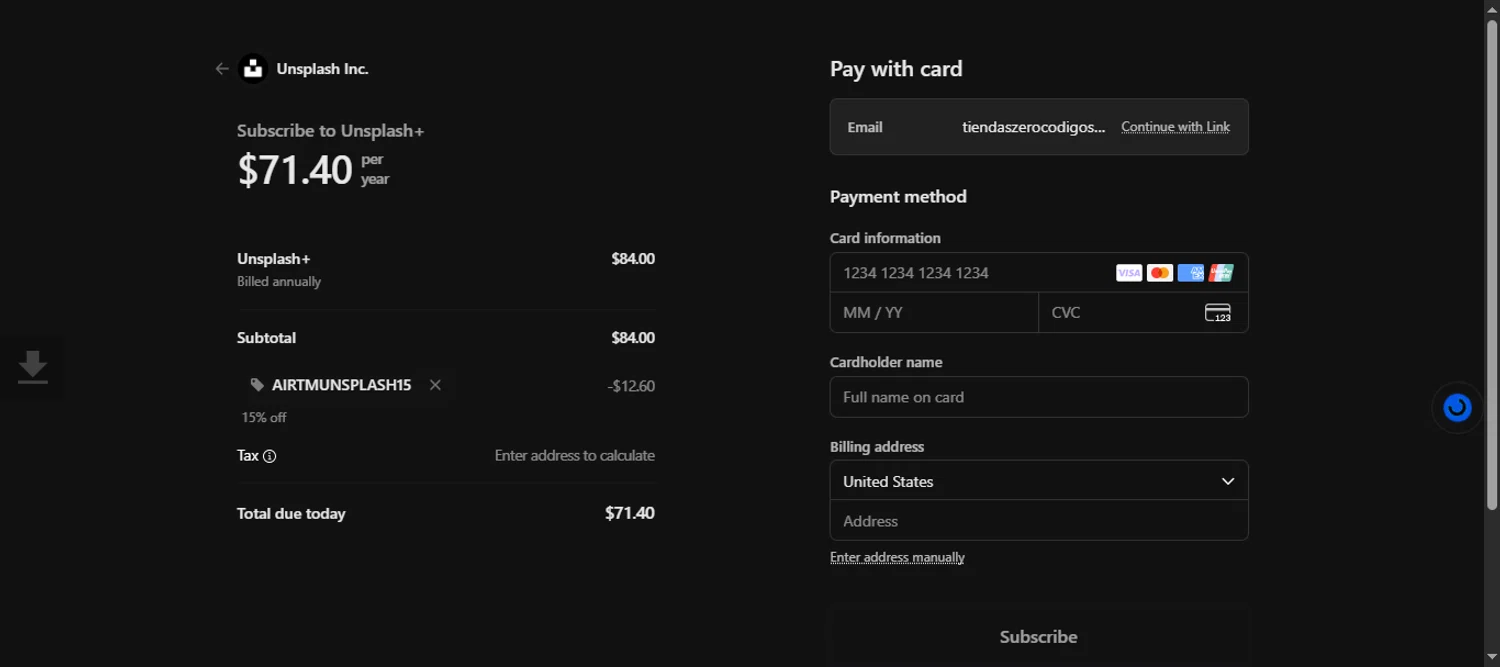
Task: Click the -$12.60 discount amount
Action: click(x=631, y=386)
